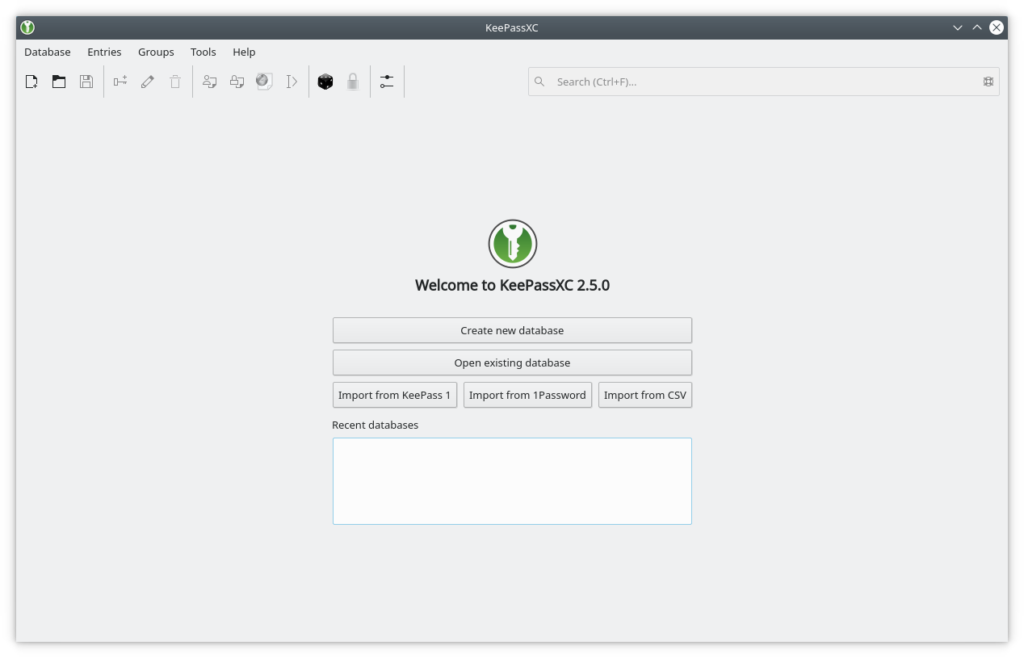
Task: Click the KeePassXC logo in title bar
Action: 27,27
